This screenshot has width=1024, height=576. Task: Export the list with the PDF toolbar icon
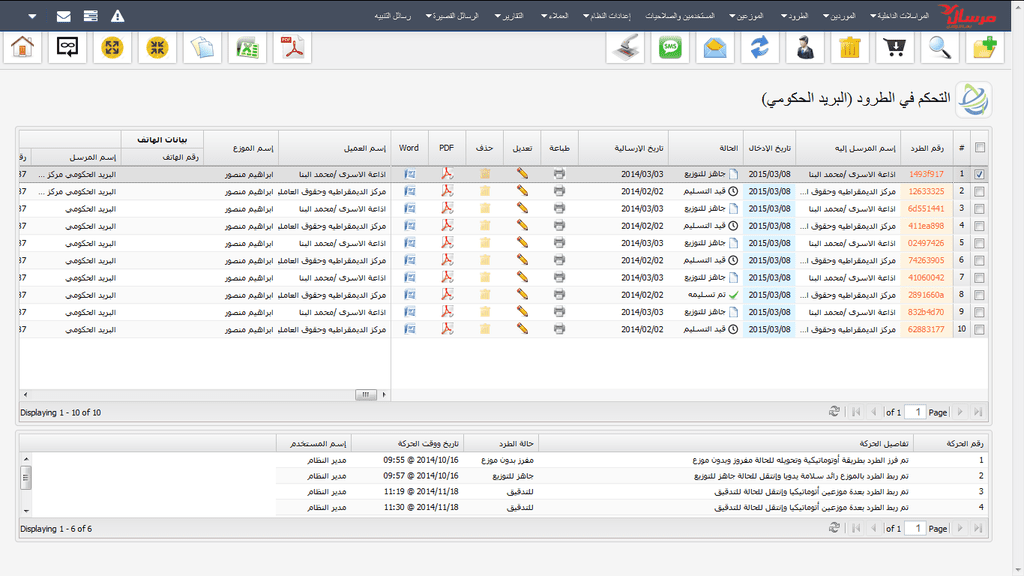pos(292,47)
